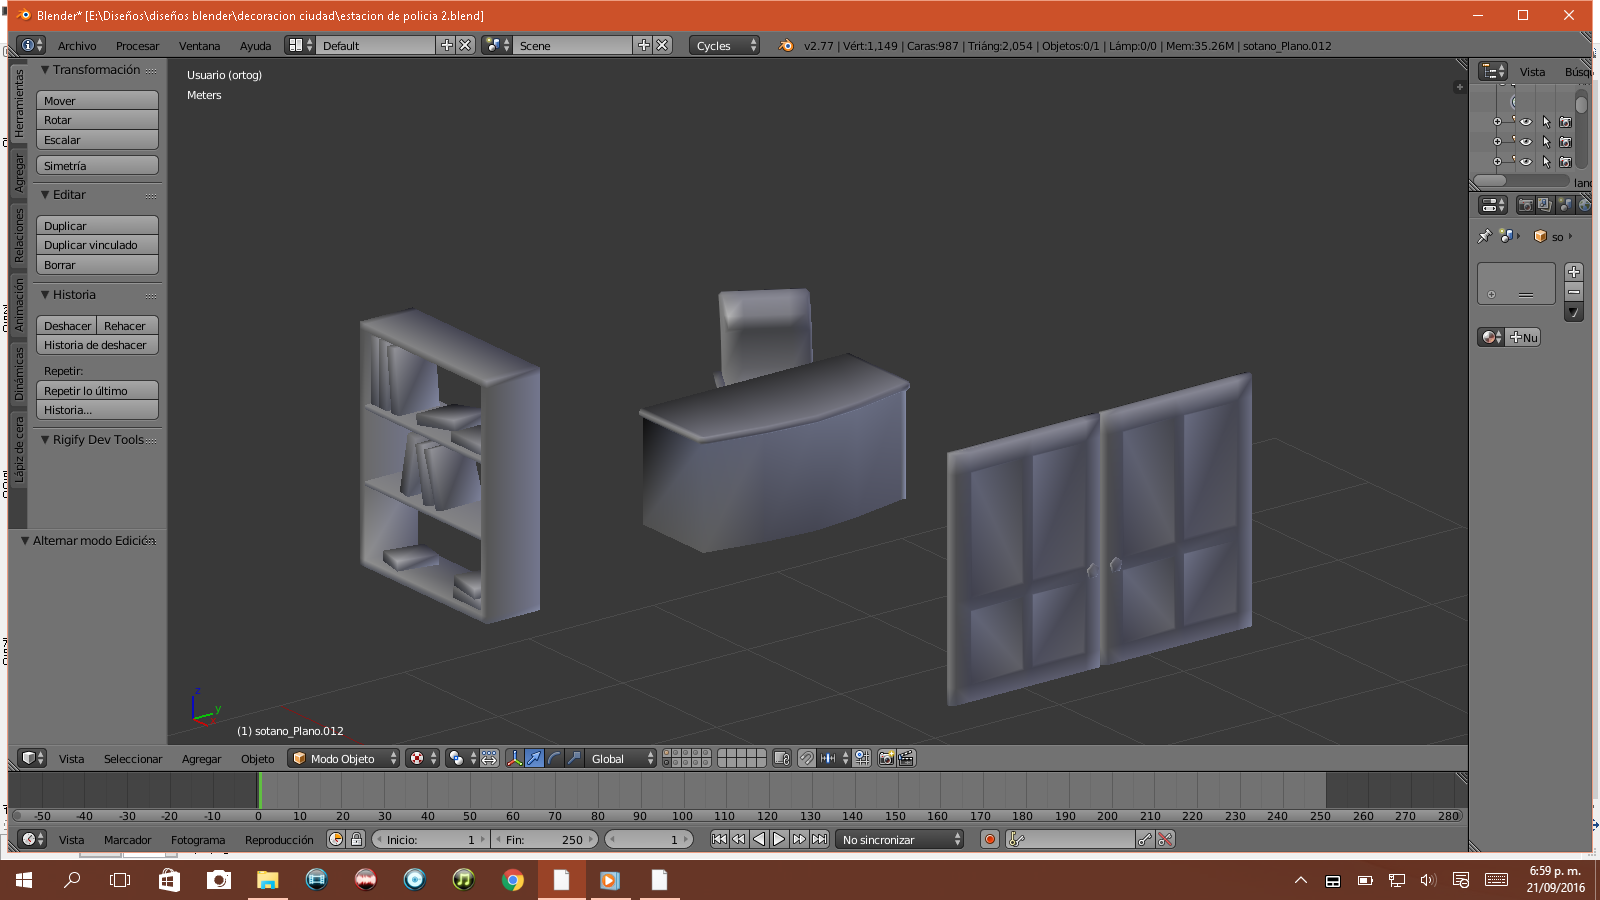Viewport: 1600px width, 900px height.
Task: Toggle the 3D manipulator widget icon
Action: coord(514,758)
